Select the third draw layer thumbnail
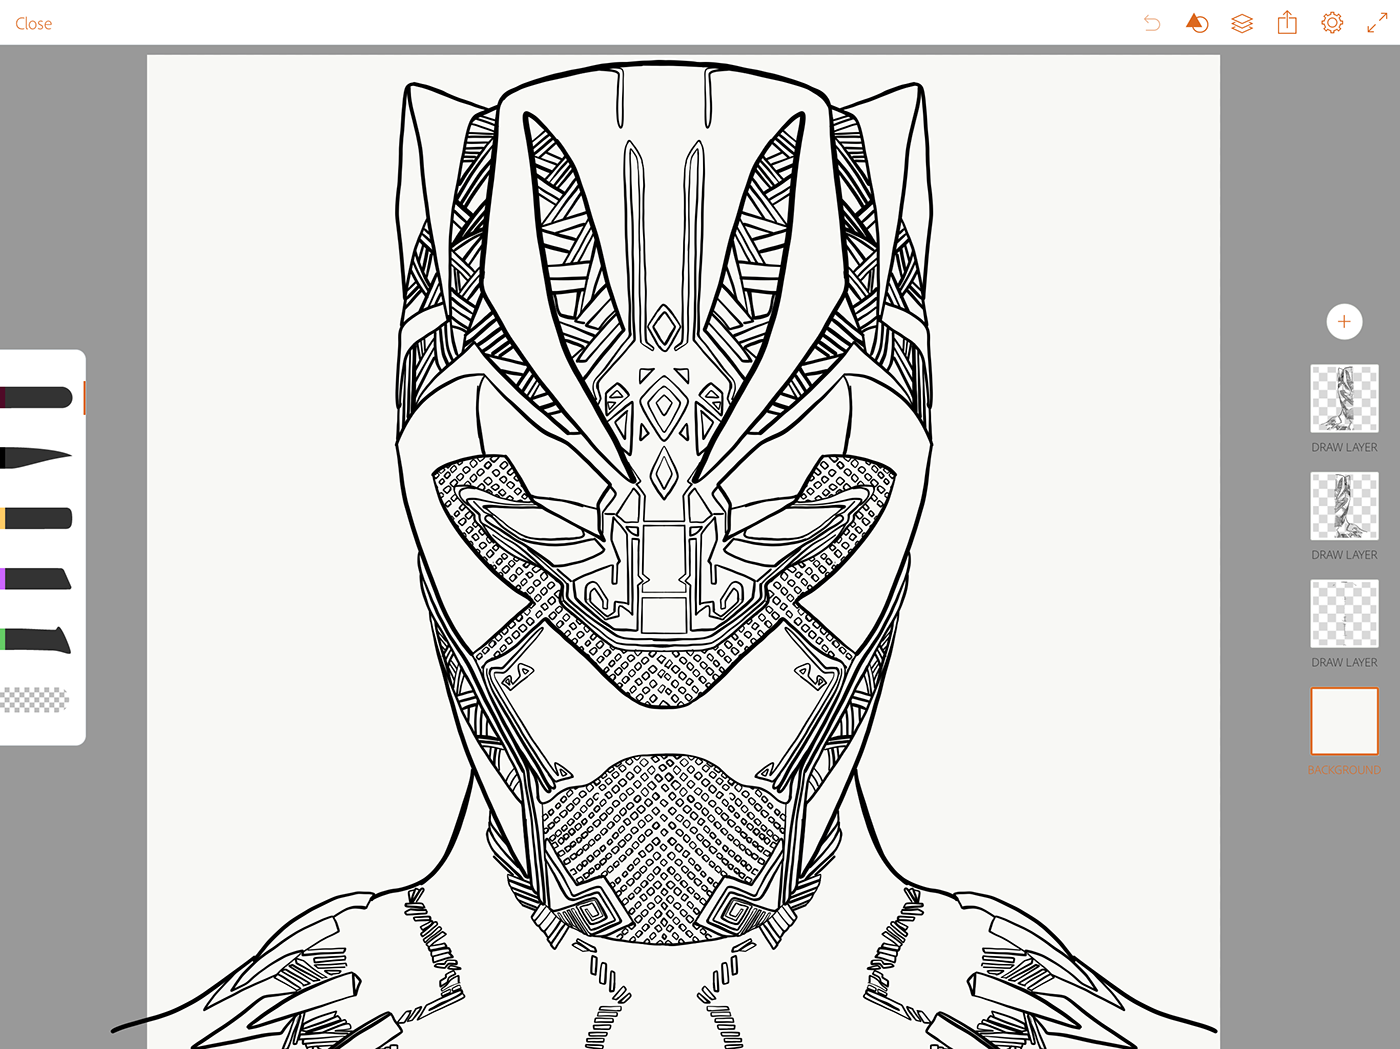Screen dimensions: 1400x1049 [1344, 613]
